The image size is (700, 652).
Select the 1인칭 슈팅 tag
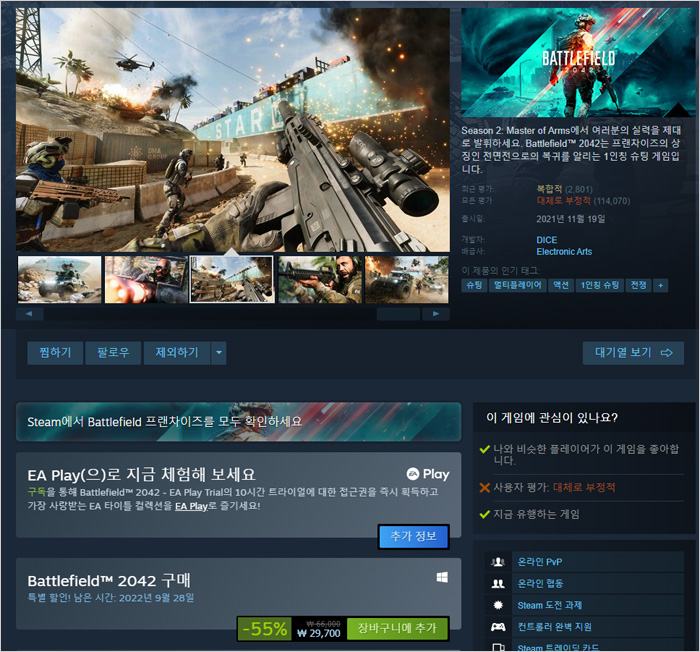[x=600, y=285]
